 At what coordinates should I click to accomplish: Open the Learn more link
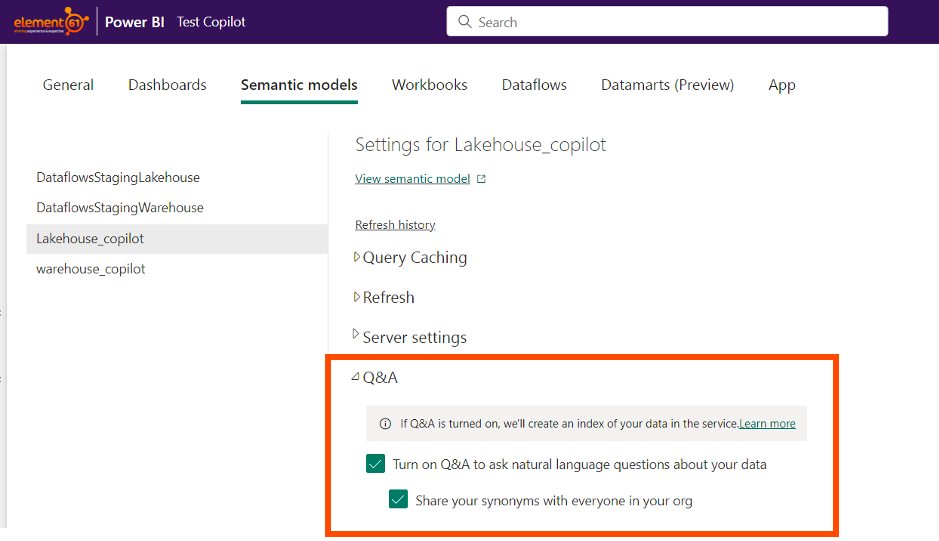point(767,424)
